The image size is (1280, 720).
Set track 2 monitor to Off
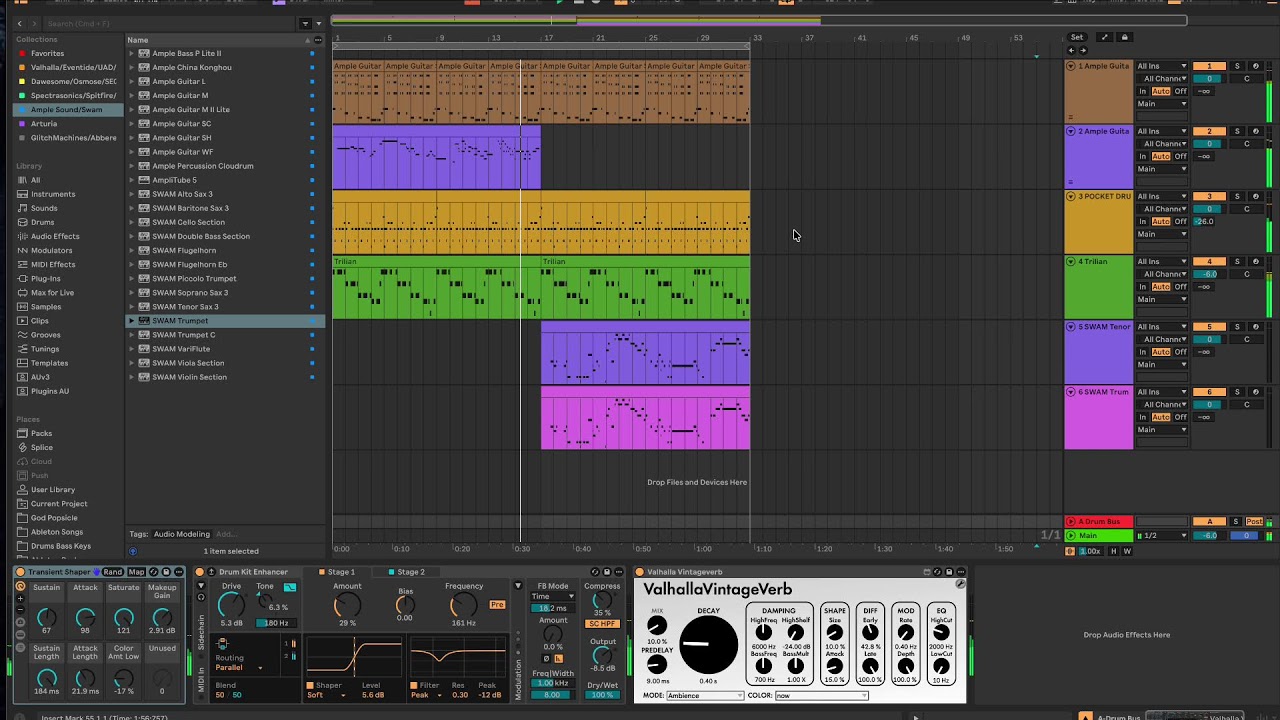[x=1180, y=156]
